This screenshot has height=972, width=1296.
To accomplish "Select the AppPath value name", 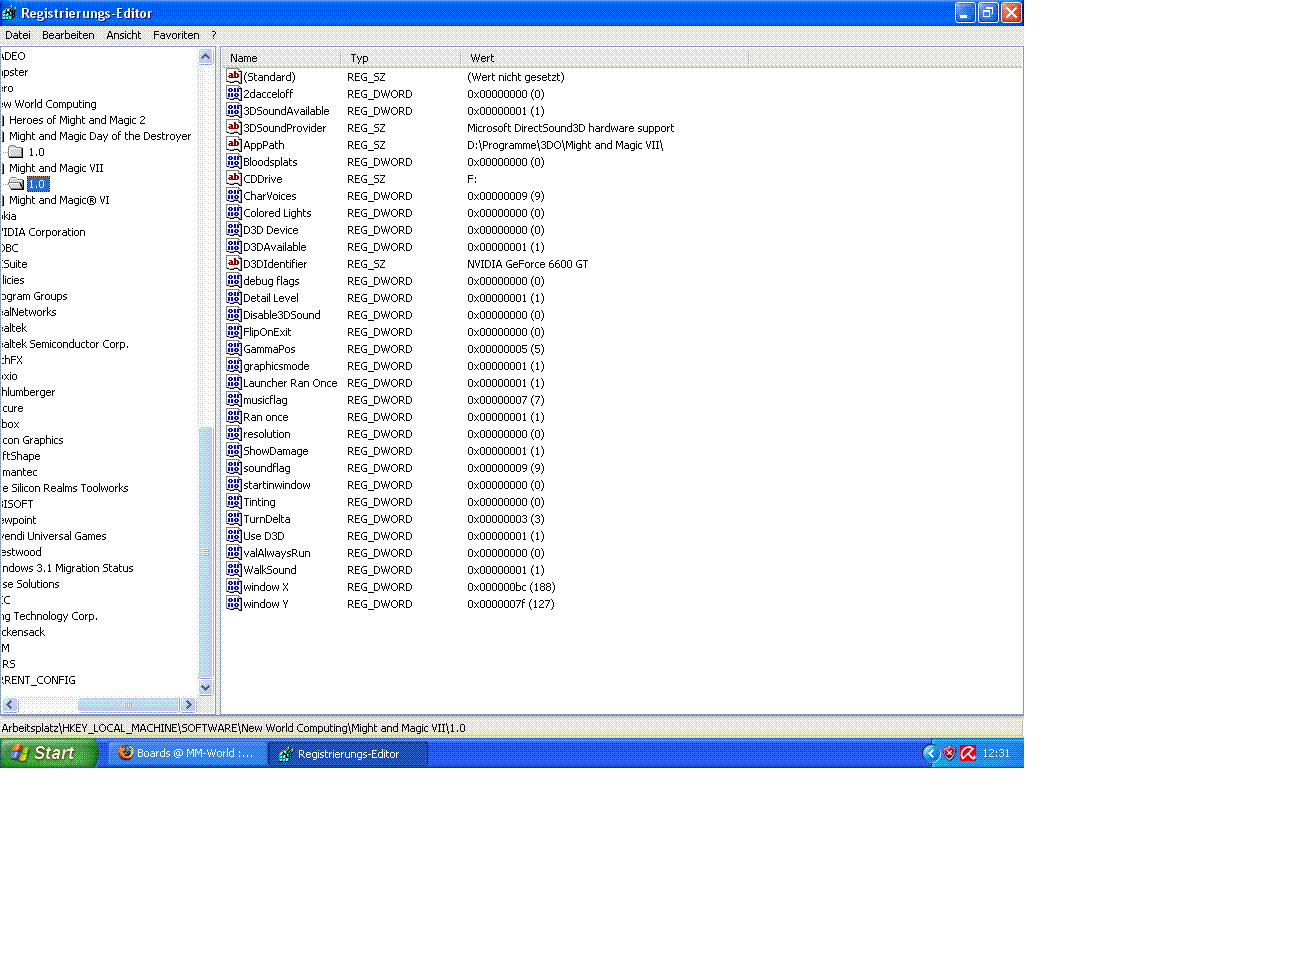I will tap(264, 145).
